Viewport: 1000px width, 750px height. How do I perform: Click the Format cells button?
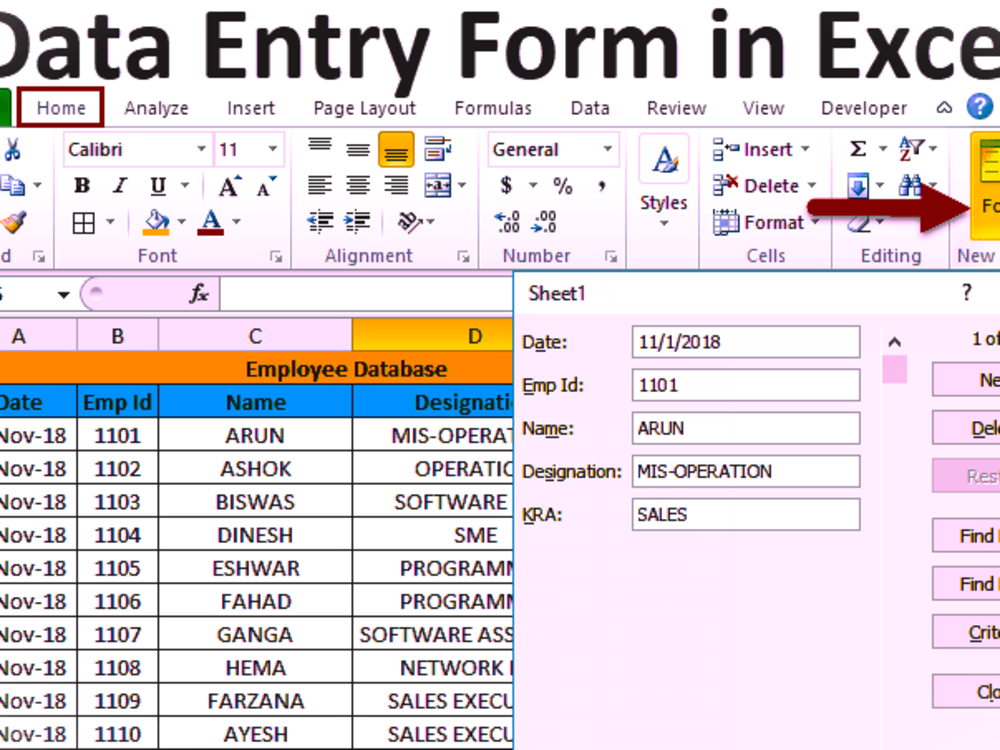tap(767, 223)
